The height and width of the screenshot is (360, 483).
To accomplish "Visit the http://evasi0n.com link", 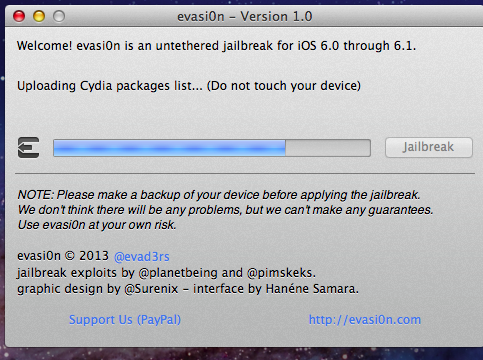I will point(365,319).
